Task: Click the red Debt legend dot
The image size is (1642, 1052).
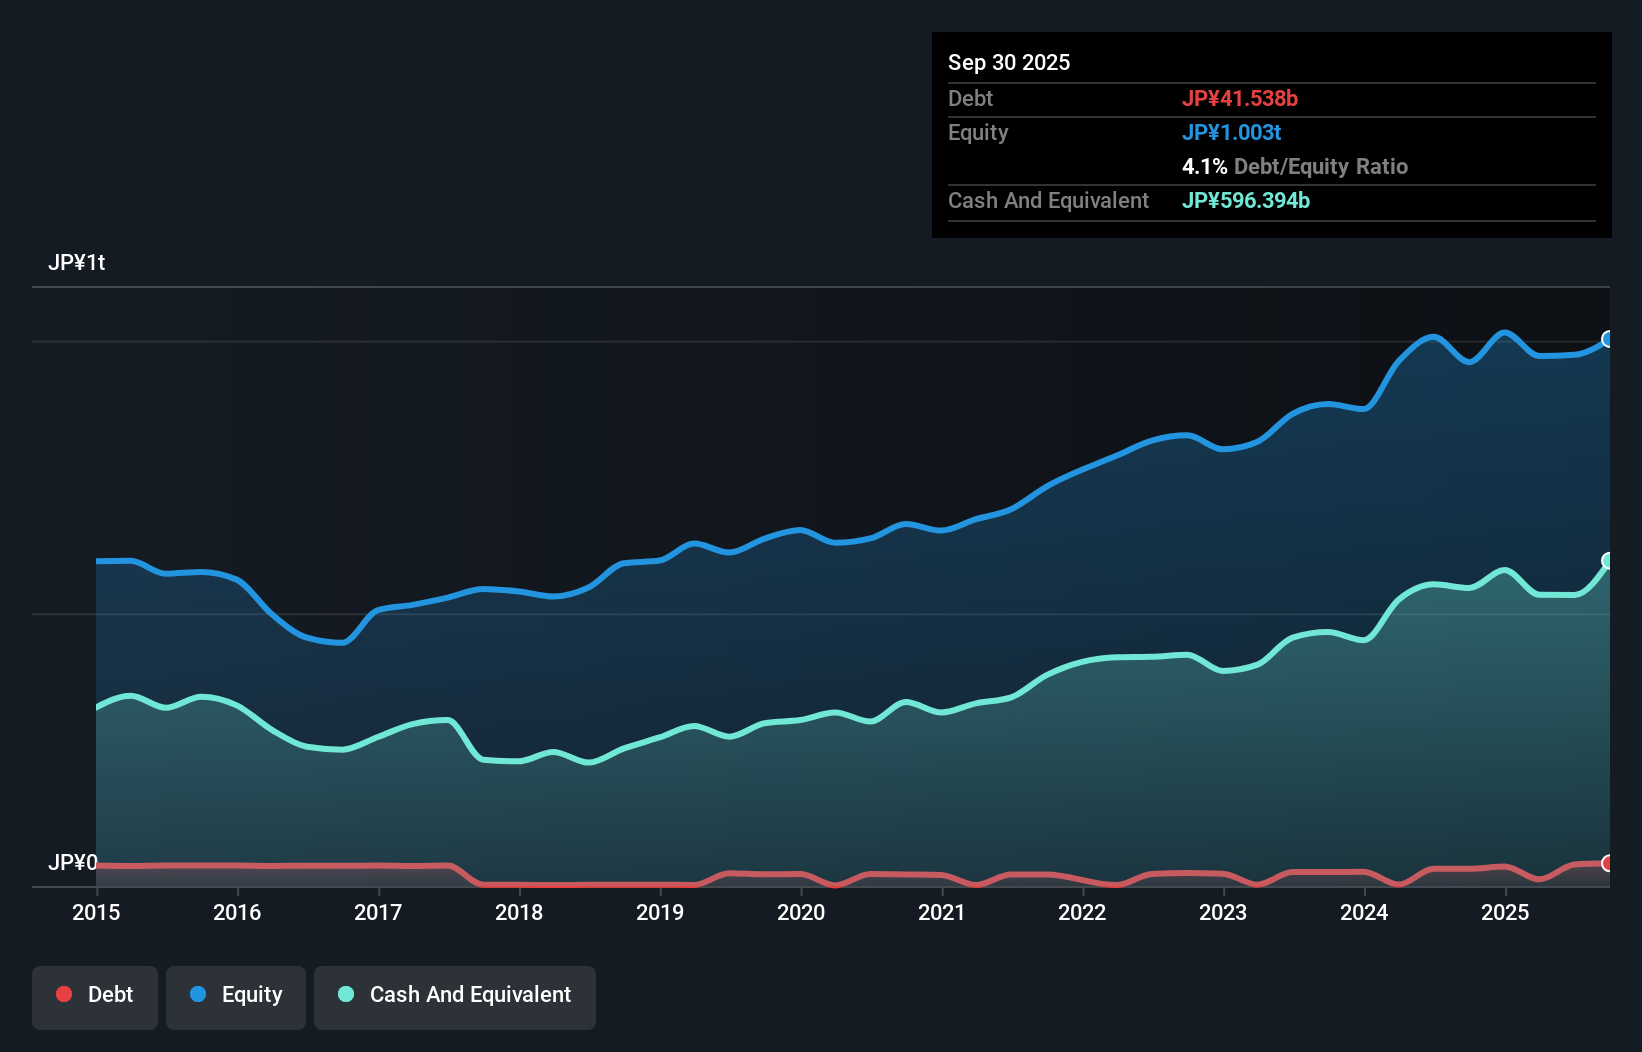Action: [x=64, y=994]
